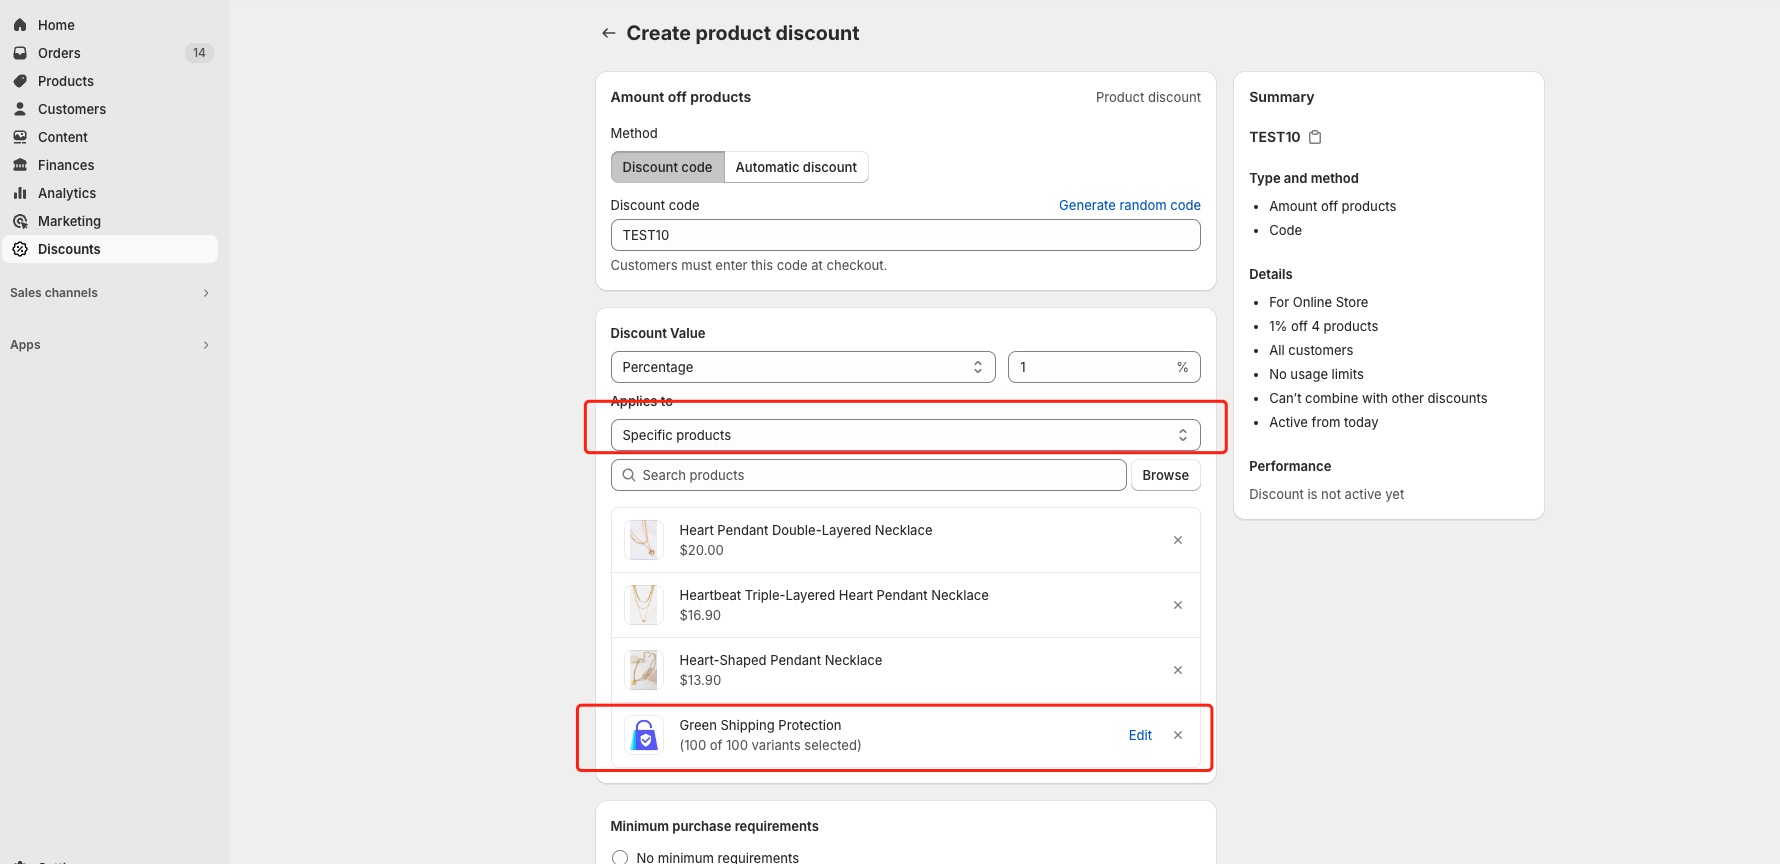Viewport: 1780px width, 864px height.
Task: Click the back arrow beside Create product discount
Action: pyautogui.click(x=608, y=33)
